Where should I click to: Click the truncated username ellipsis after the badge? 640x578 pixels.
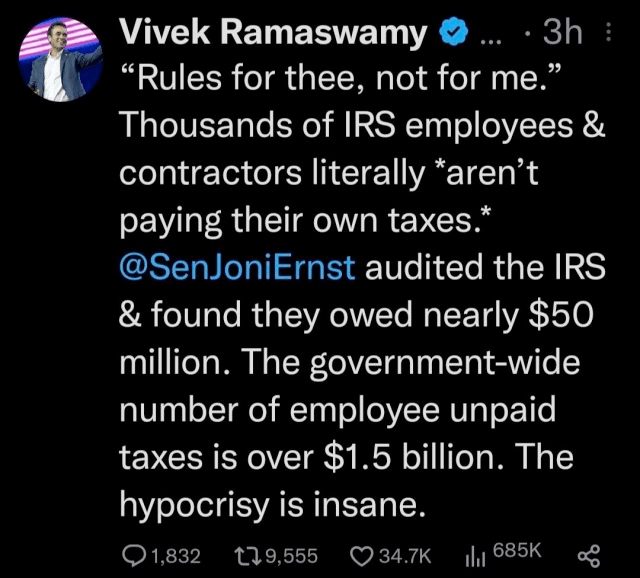(492, 36)
